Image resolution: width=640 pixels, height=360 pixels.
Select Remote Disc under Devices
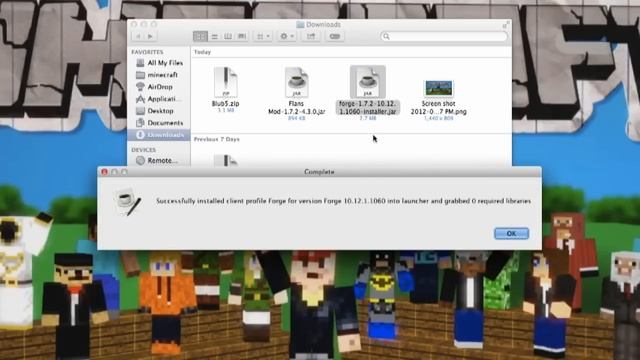pyautogui.click(x=159, y=160)
